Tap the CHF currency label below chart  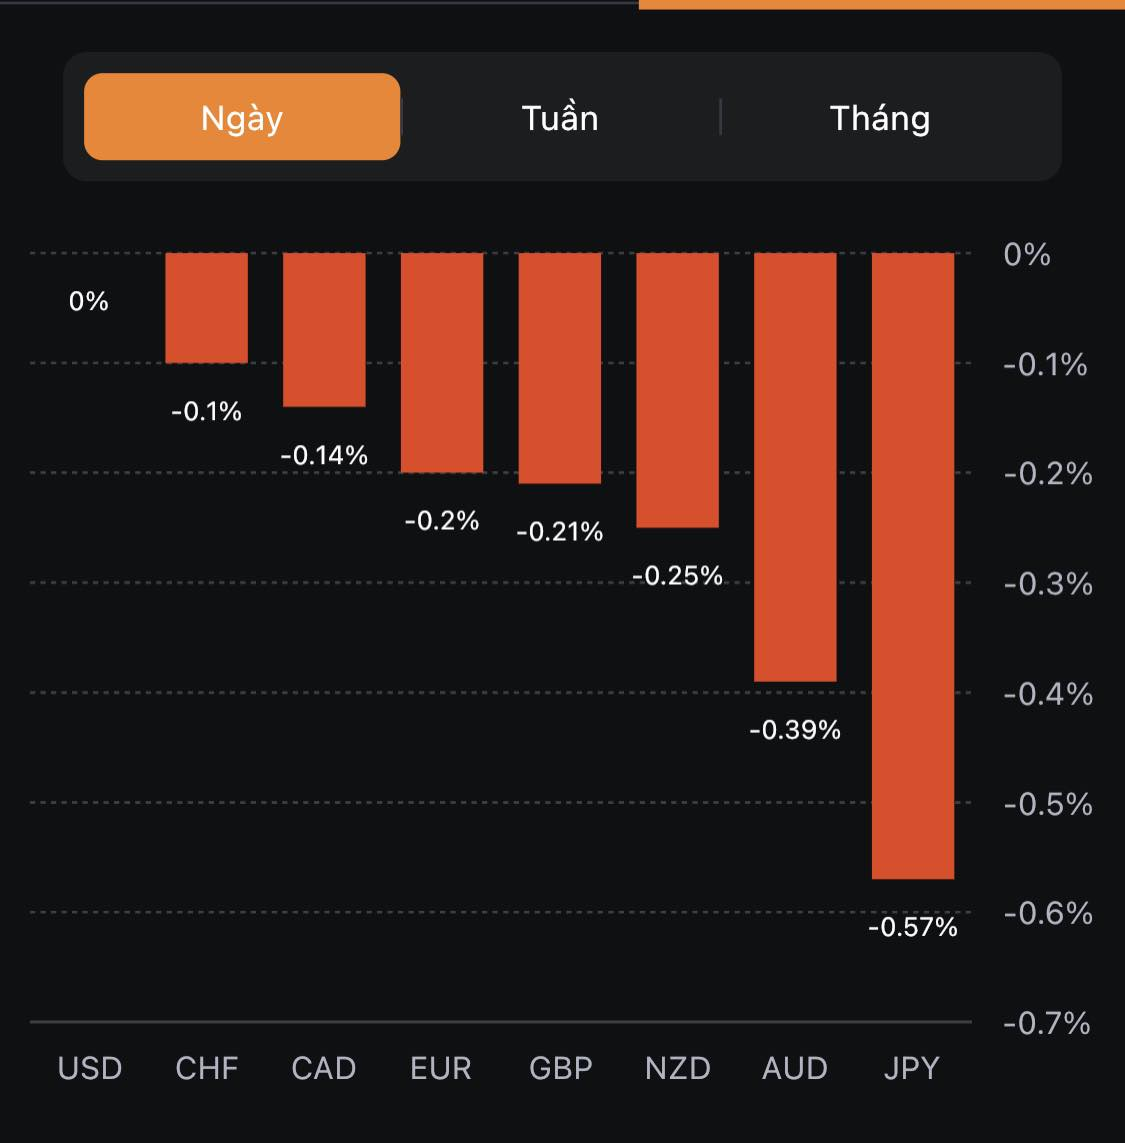207,1068
